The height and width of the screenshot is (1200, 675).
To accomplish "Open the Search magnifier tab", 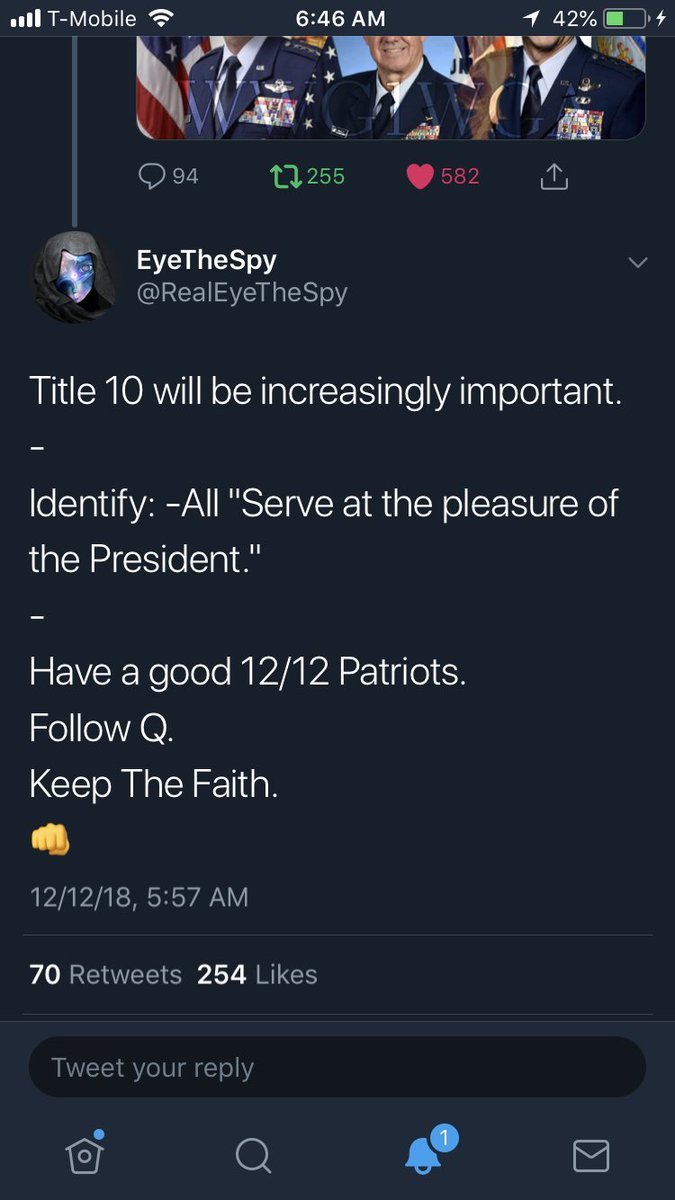I will 253,1155.
